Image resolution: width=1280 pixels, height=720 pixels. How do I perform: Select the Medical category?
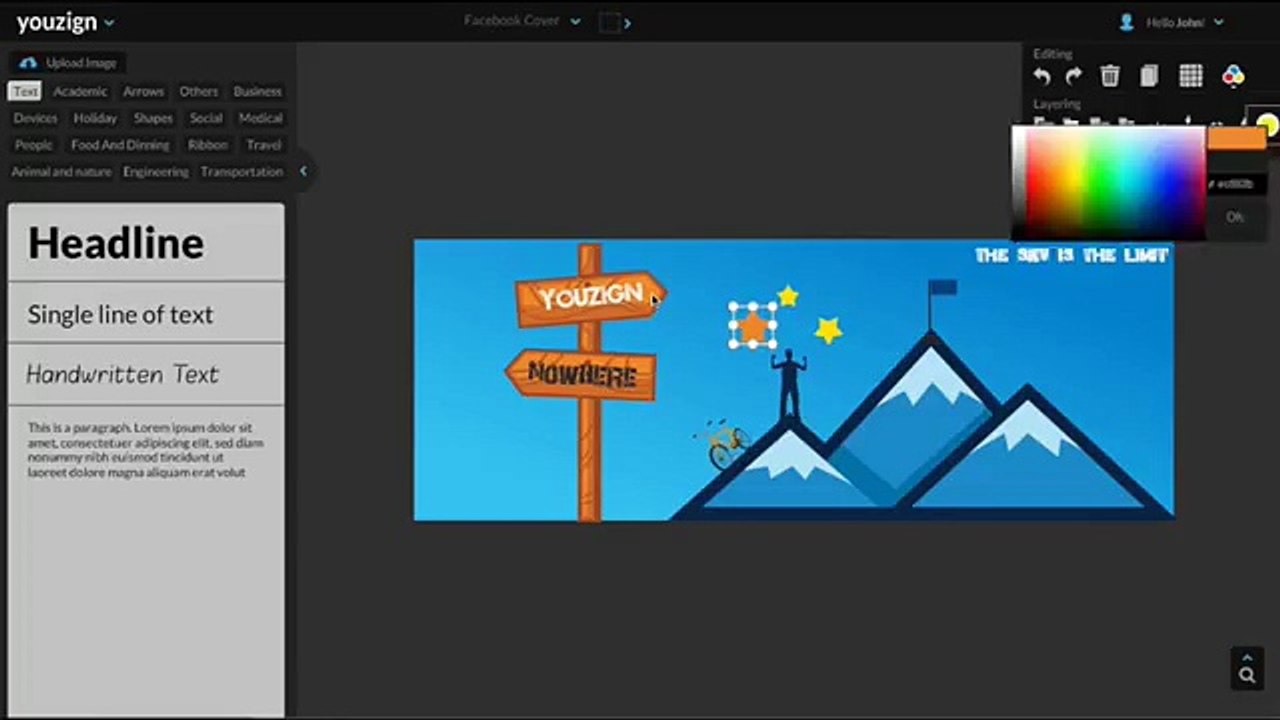[x=260, y=118]
